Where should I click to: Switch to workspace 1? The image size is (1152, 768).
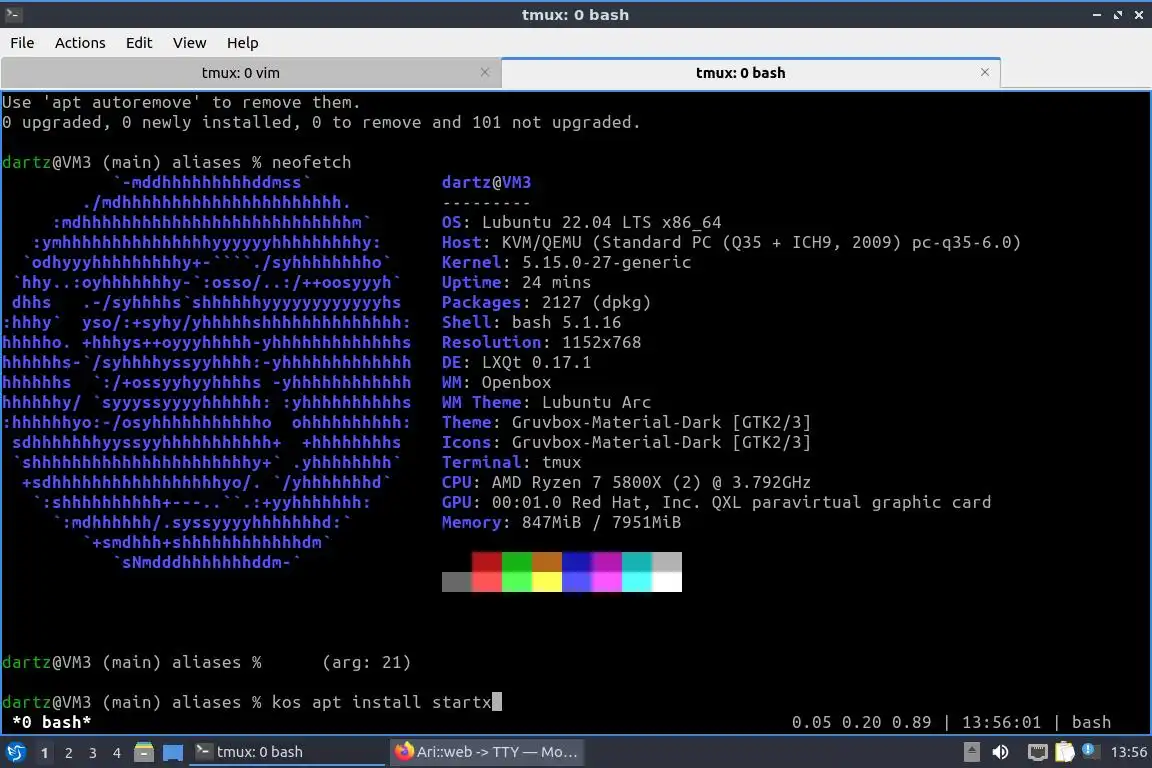point(45,753)
